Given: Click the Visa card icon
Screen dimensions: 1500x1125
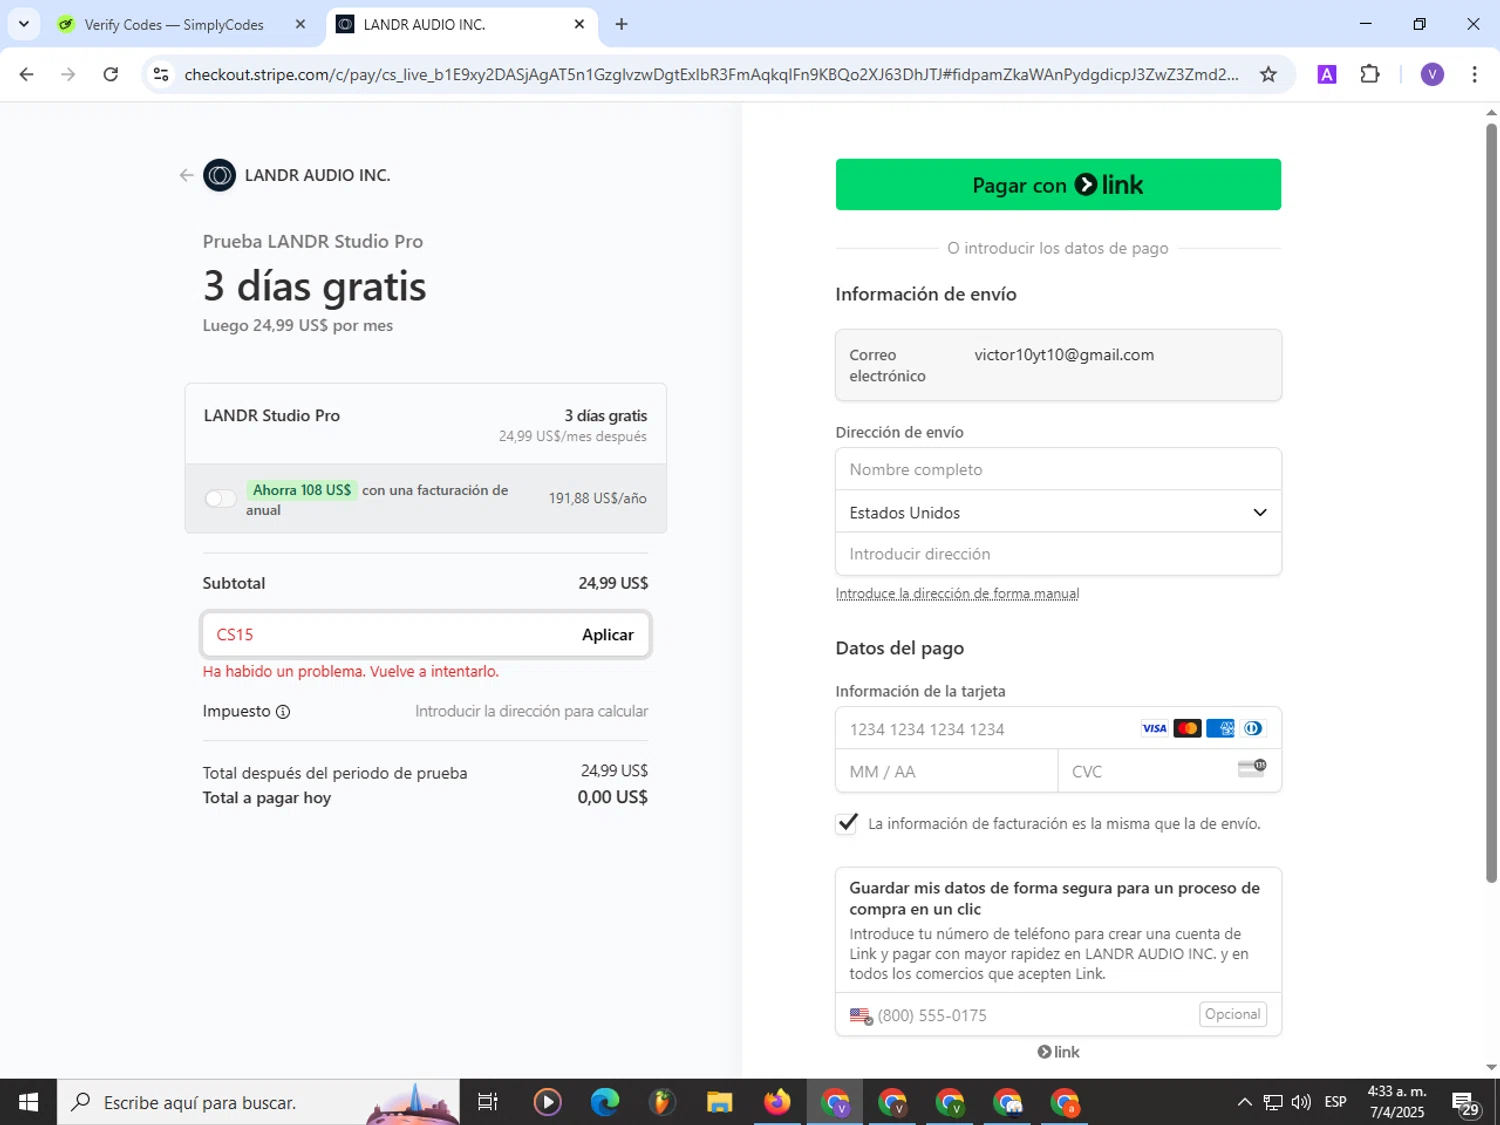Looking at the screenshot, I should [1154, 729].
